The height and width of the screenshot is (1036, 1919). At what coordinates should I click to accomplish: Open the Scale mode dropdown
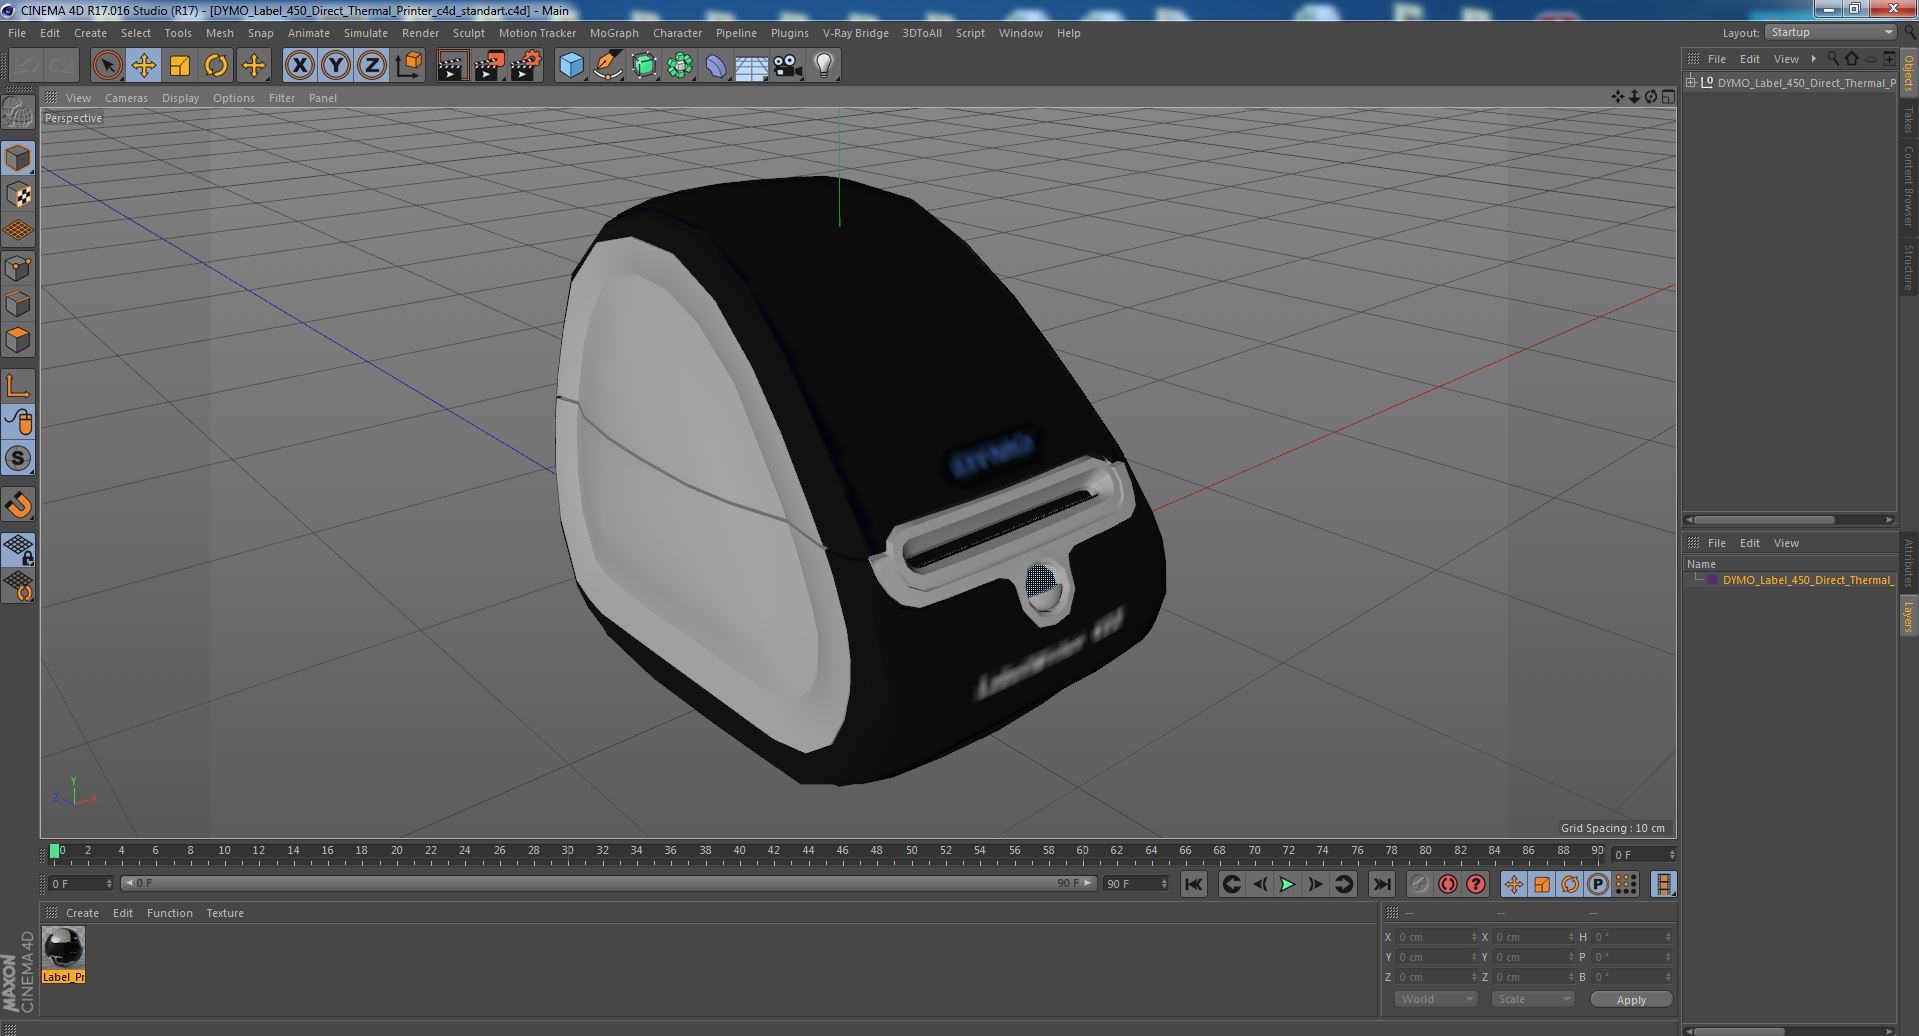tap(1532, 999)
